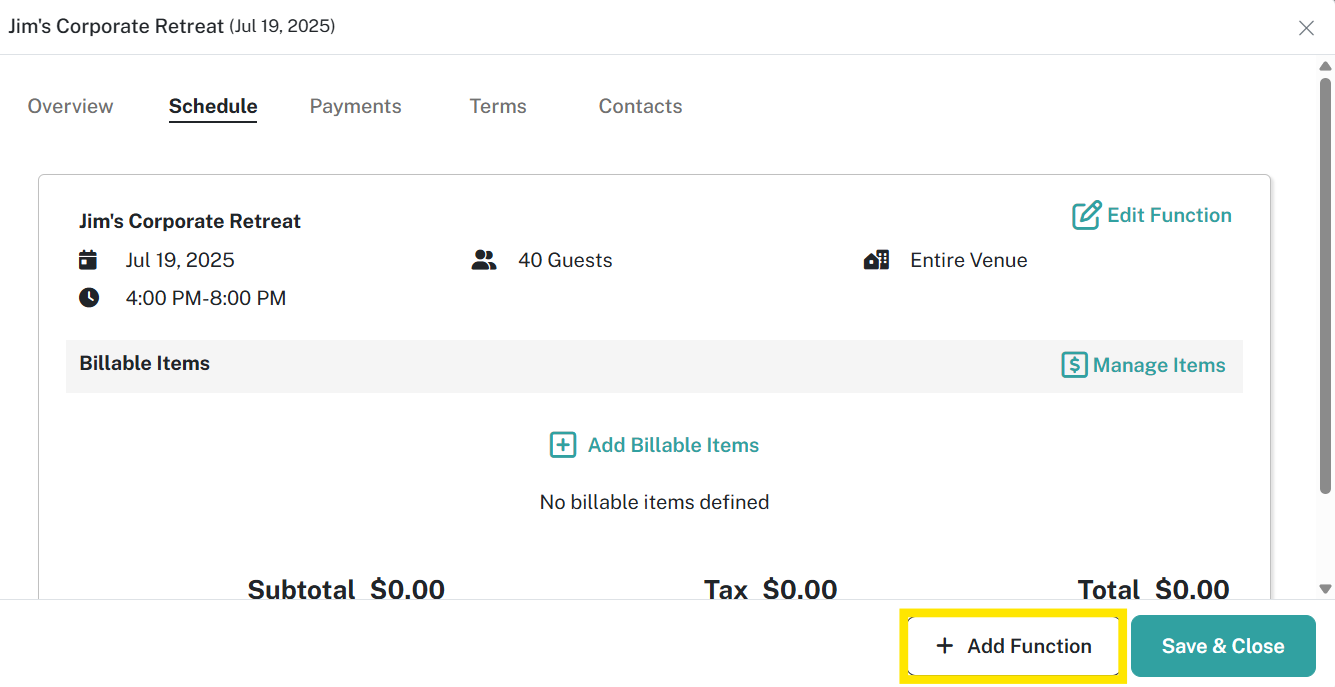Open the Manage Items link

pyautogui.click(x=1143, y=365)
